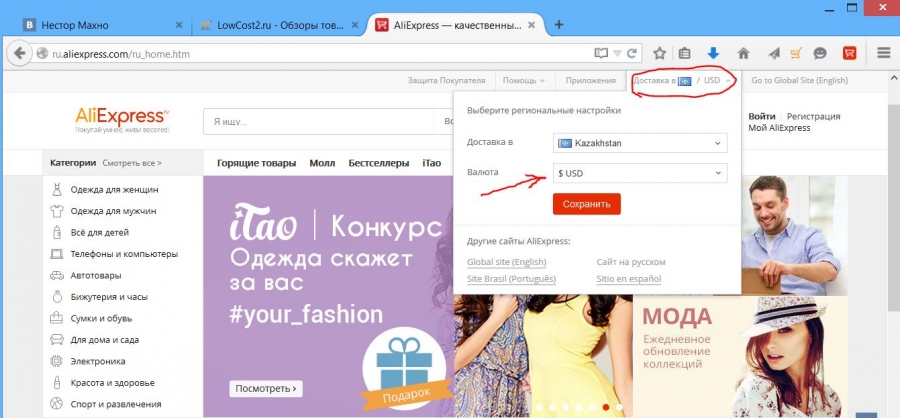Click the lipstick icon for Красота и здоровье
This screenshot has width=900, height=418.
(56, 383)
